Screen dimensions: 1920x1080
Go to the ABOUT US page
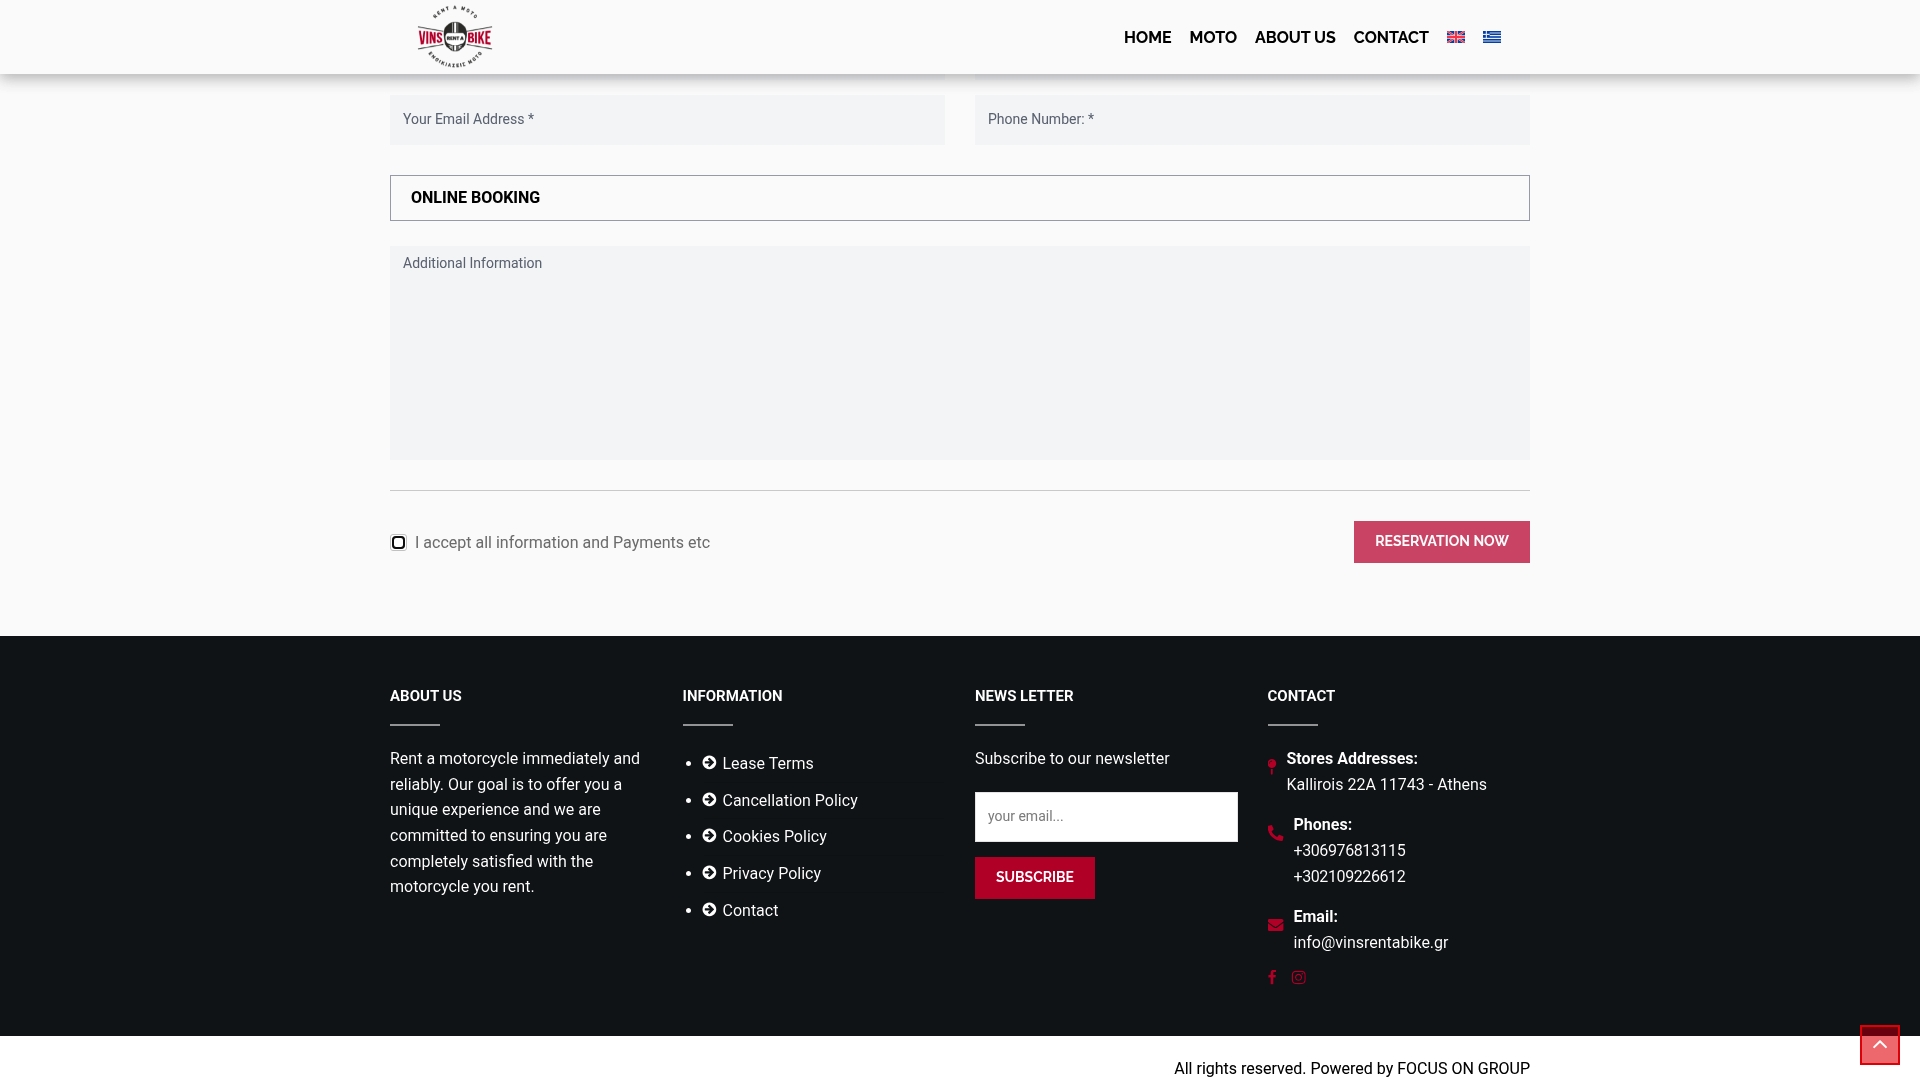pyautogui.click(x=1295, y=37)
